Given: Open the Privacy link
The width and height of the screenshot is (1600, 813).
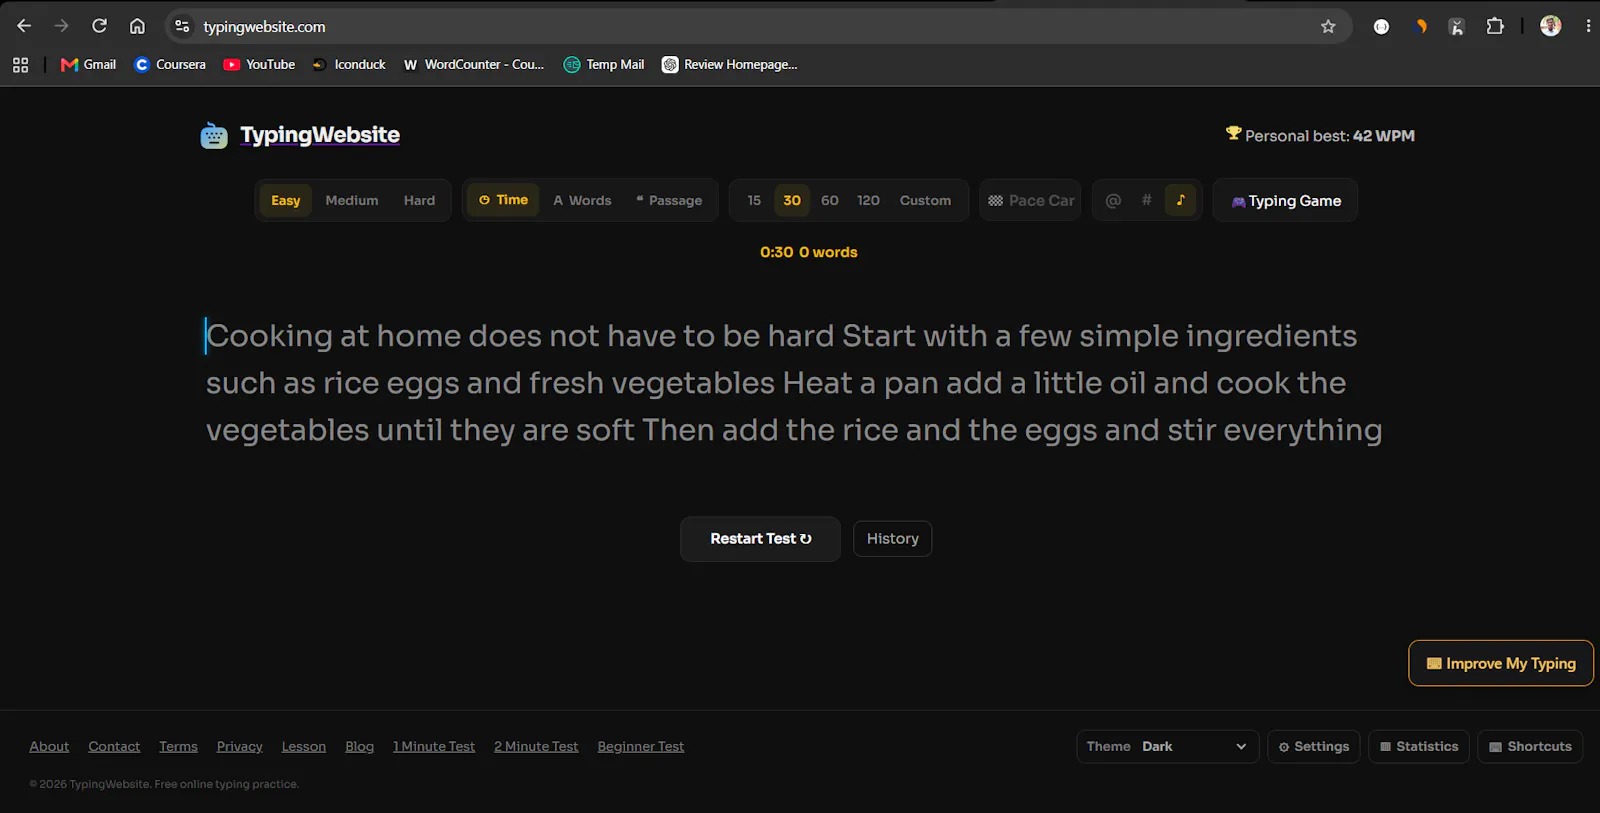Looking at the screenshot, I should (240, 747).
